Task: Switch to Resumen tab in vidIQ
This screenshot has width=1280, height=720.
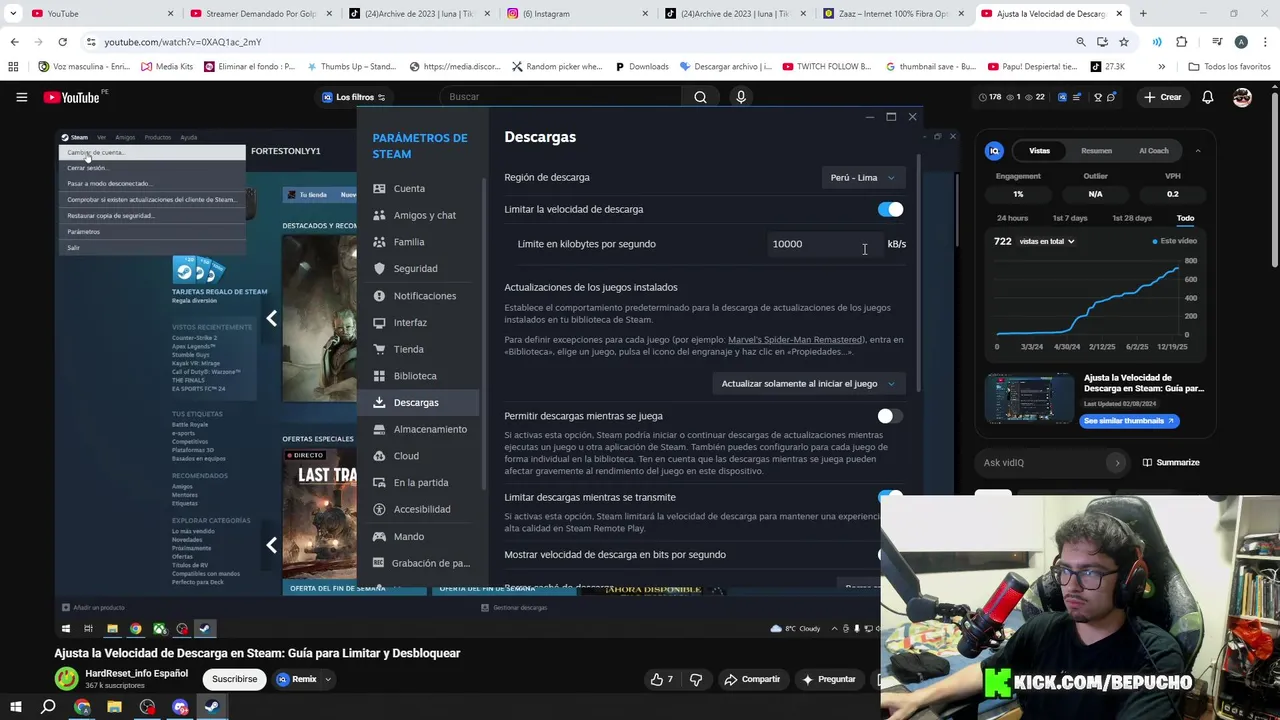Action: (1096, 151)
